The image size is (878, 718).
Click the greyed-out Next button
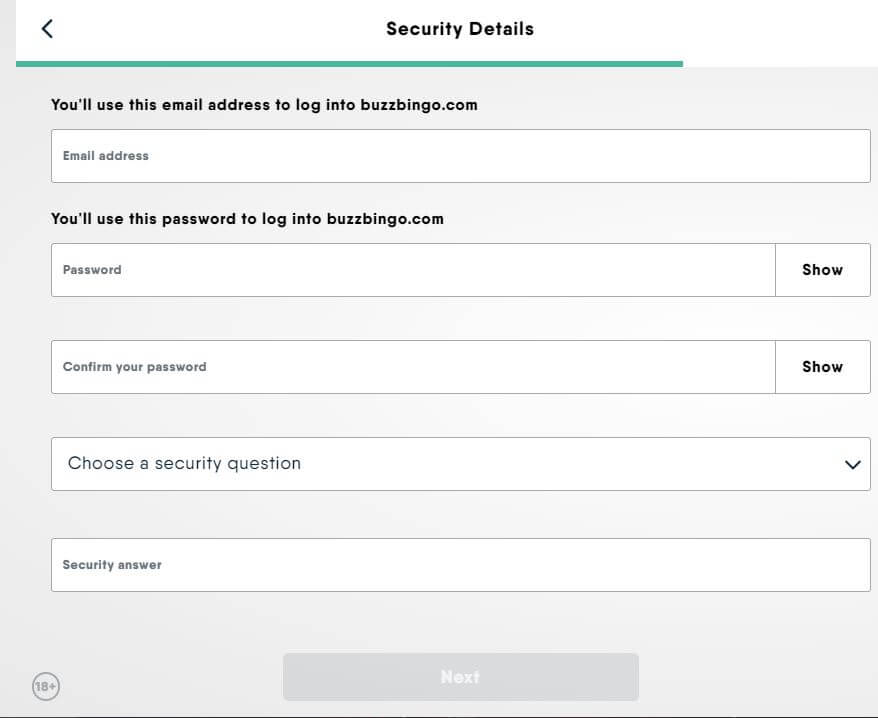461,677
